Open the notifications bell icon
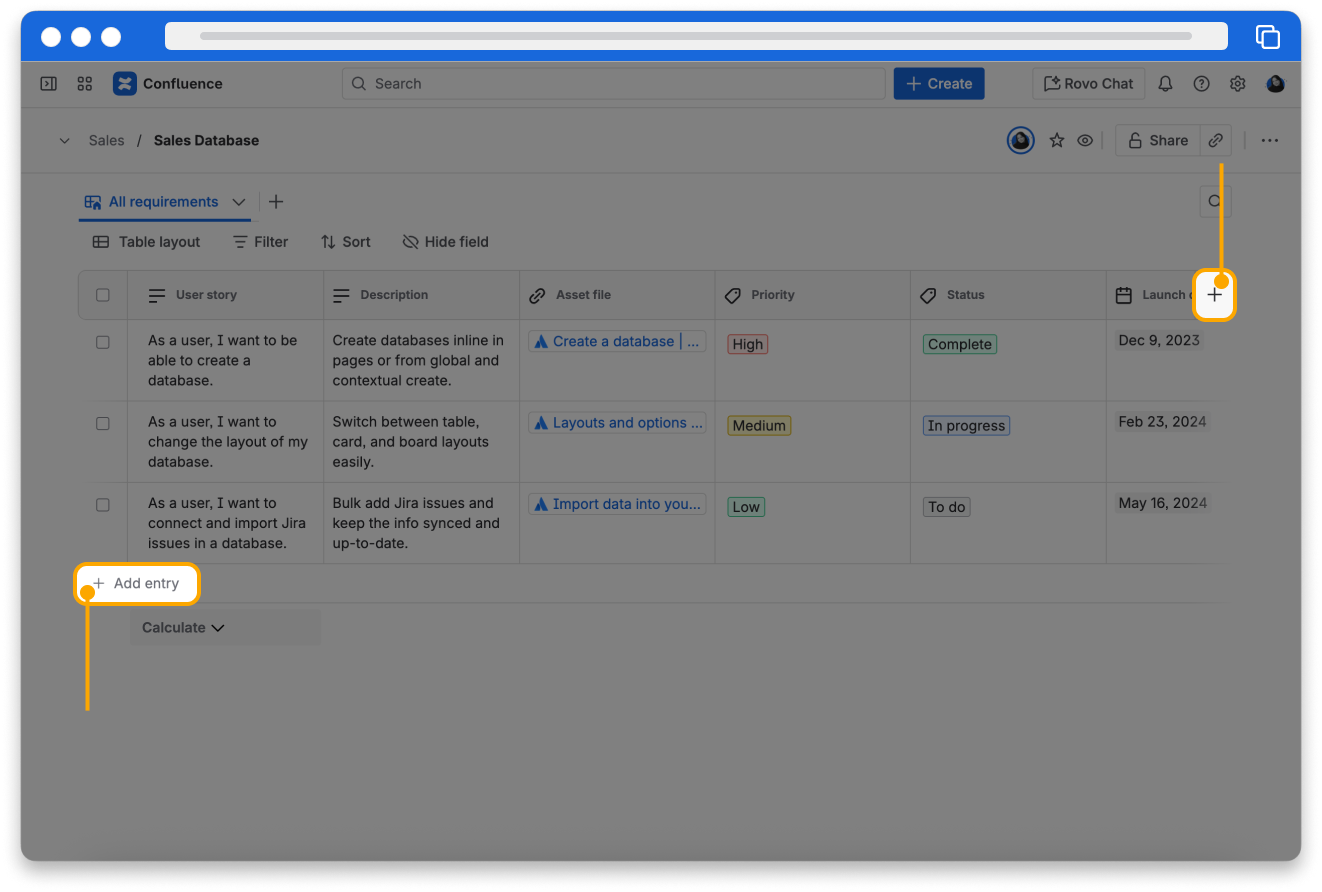1322x892 pixels. point(1165,84)
